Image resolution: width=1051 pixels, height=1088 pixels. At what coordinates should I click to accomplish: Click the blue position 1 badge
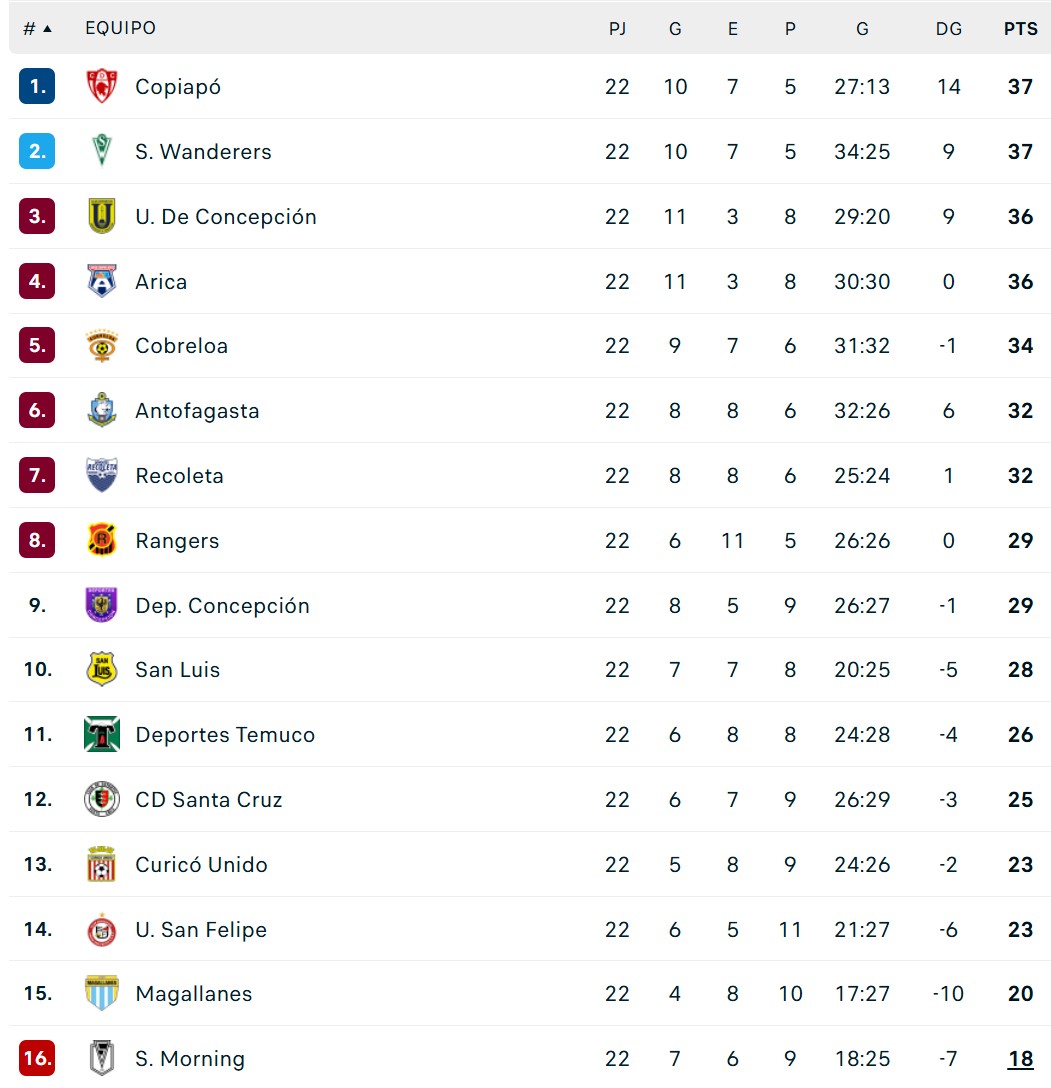[37, 87]
